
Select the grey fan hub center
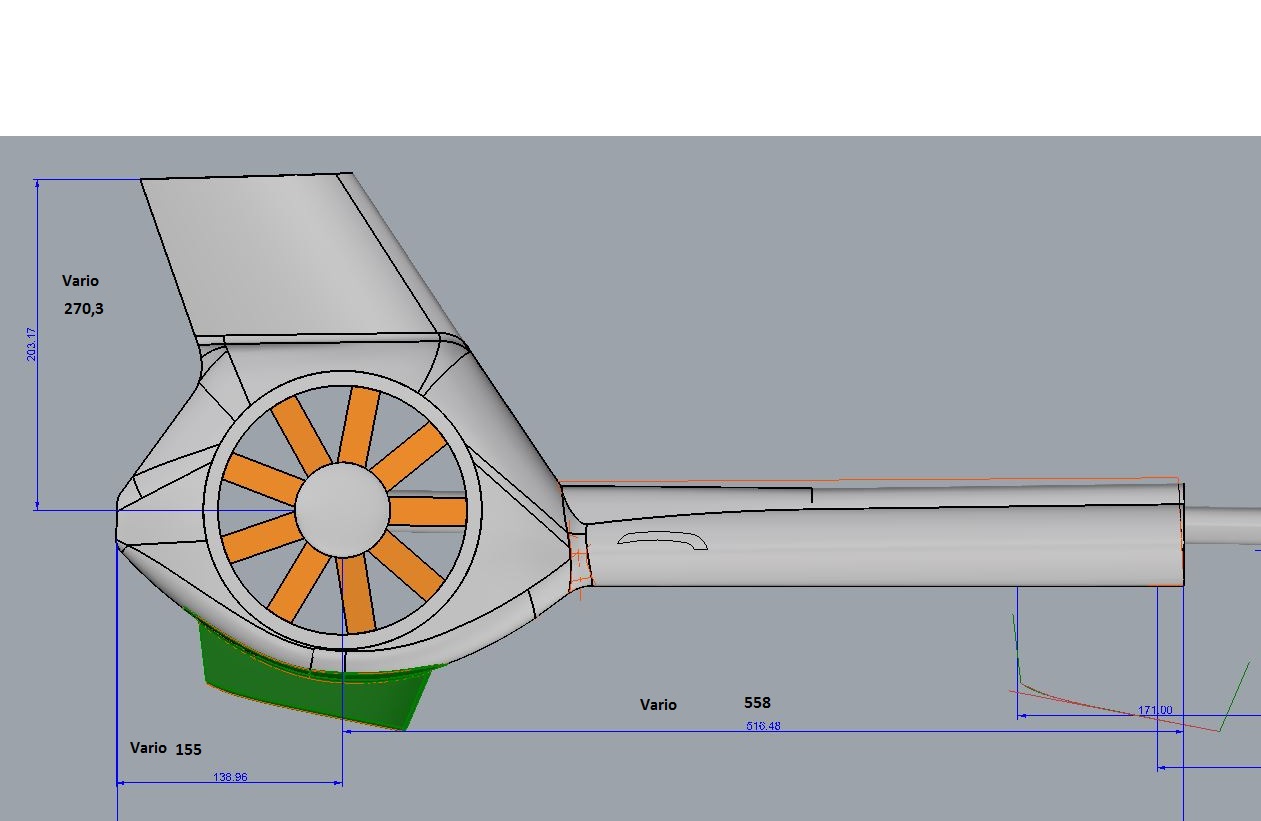point(342,510)
